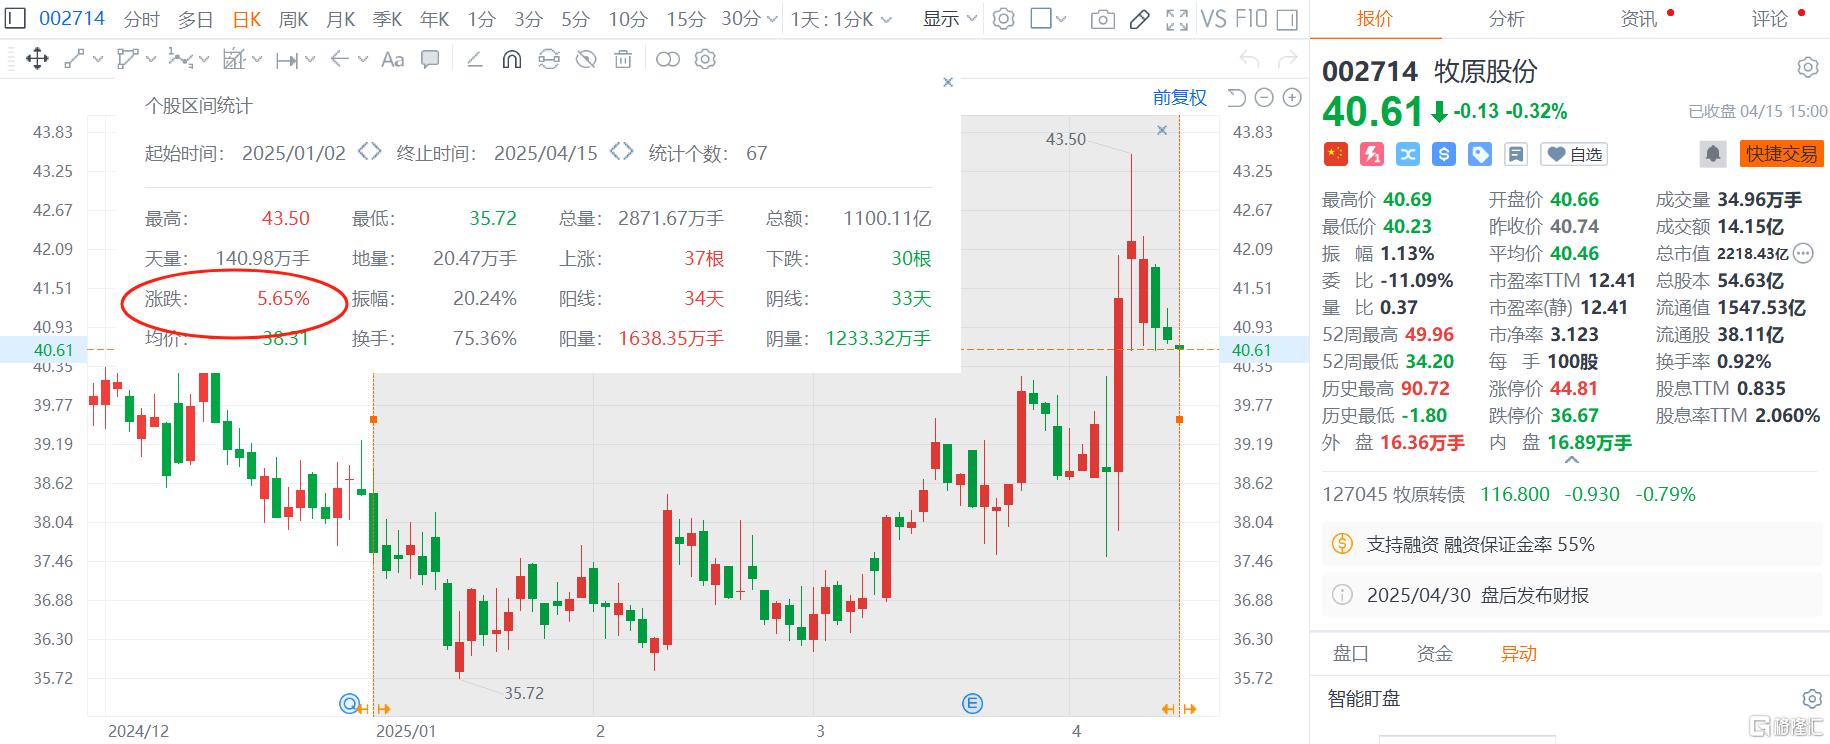The height and width of the screenshot is (744, 1830).
Task: Open F10 company information
Action: [1251, 19]
